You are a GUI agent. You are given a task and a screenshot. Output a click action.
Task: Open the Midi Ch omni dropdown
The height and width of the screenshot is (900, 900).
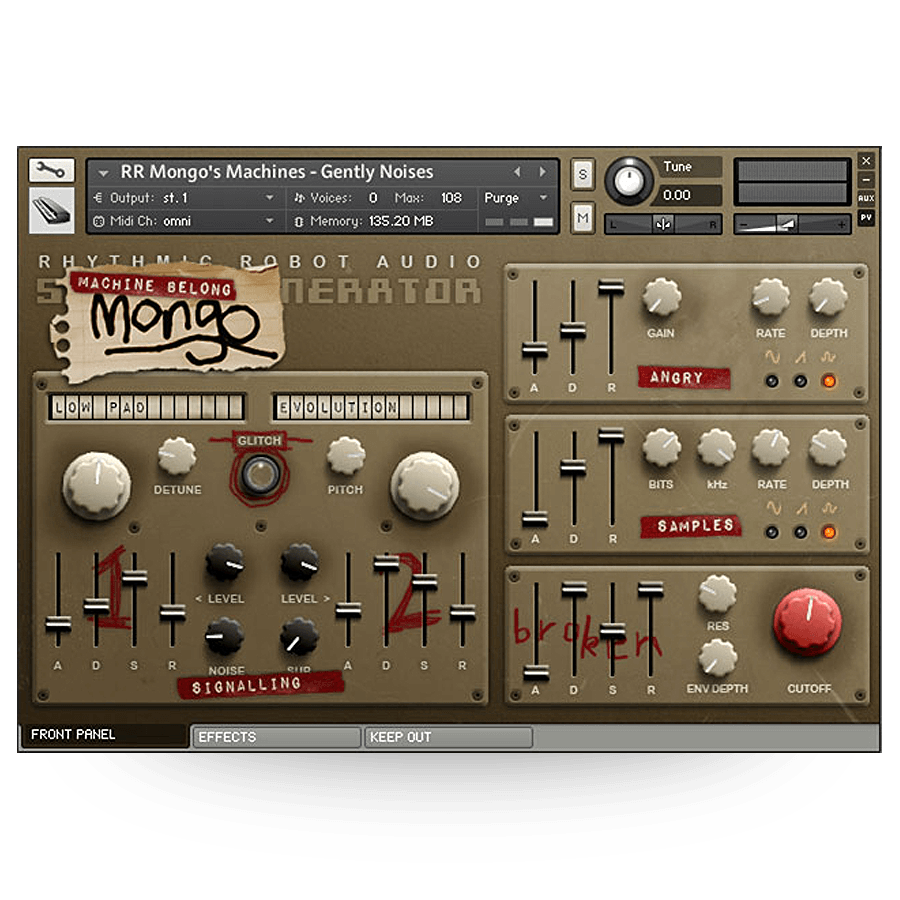pyautogui.click(x=184, y=221)
